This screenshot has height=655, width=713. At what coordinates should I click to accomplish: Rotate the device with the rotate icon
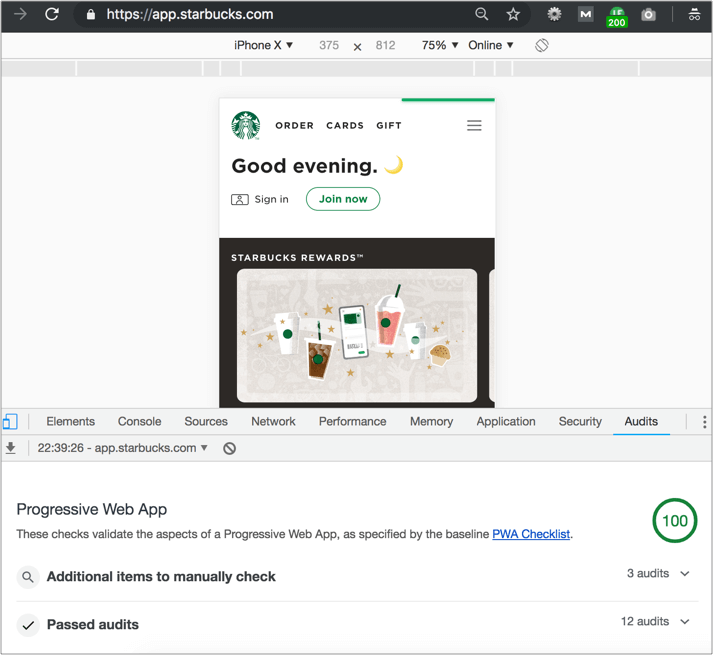tap(542, 45)
